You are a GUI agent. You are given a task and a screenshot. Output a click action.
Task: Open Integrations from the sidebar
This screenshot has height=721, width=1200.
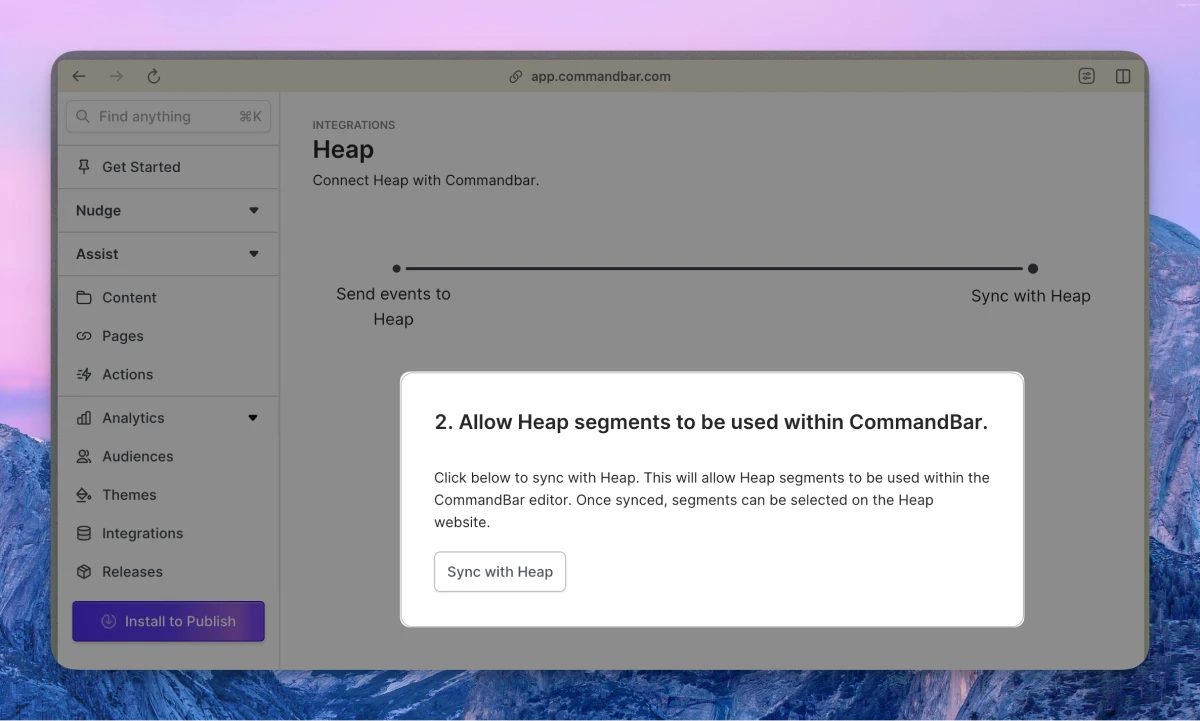tap(142, 534)
